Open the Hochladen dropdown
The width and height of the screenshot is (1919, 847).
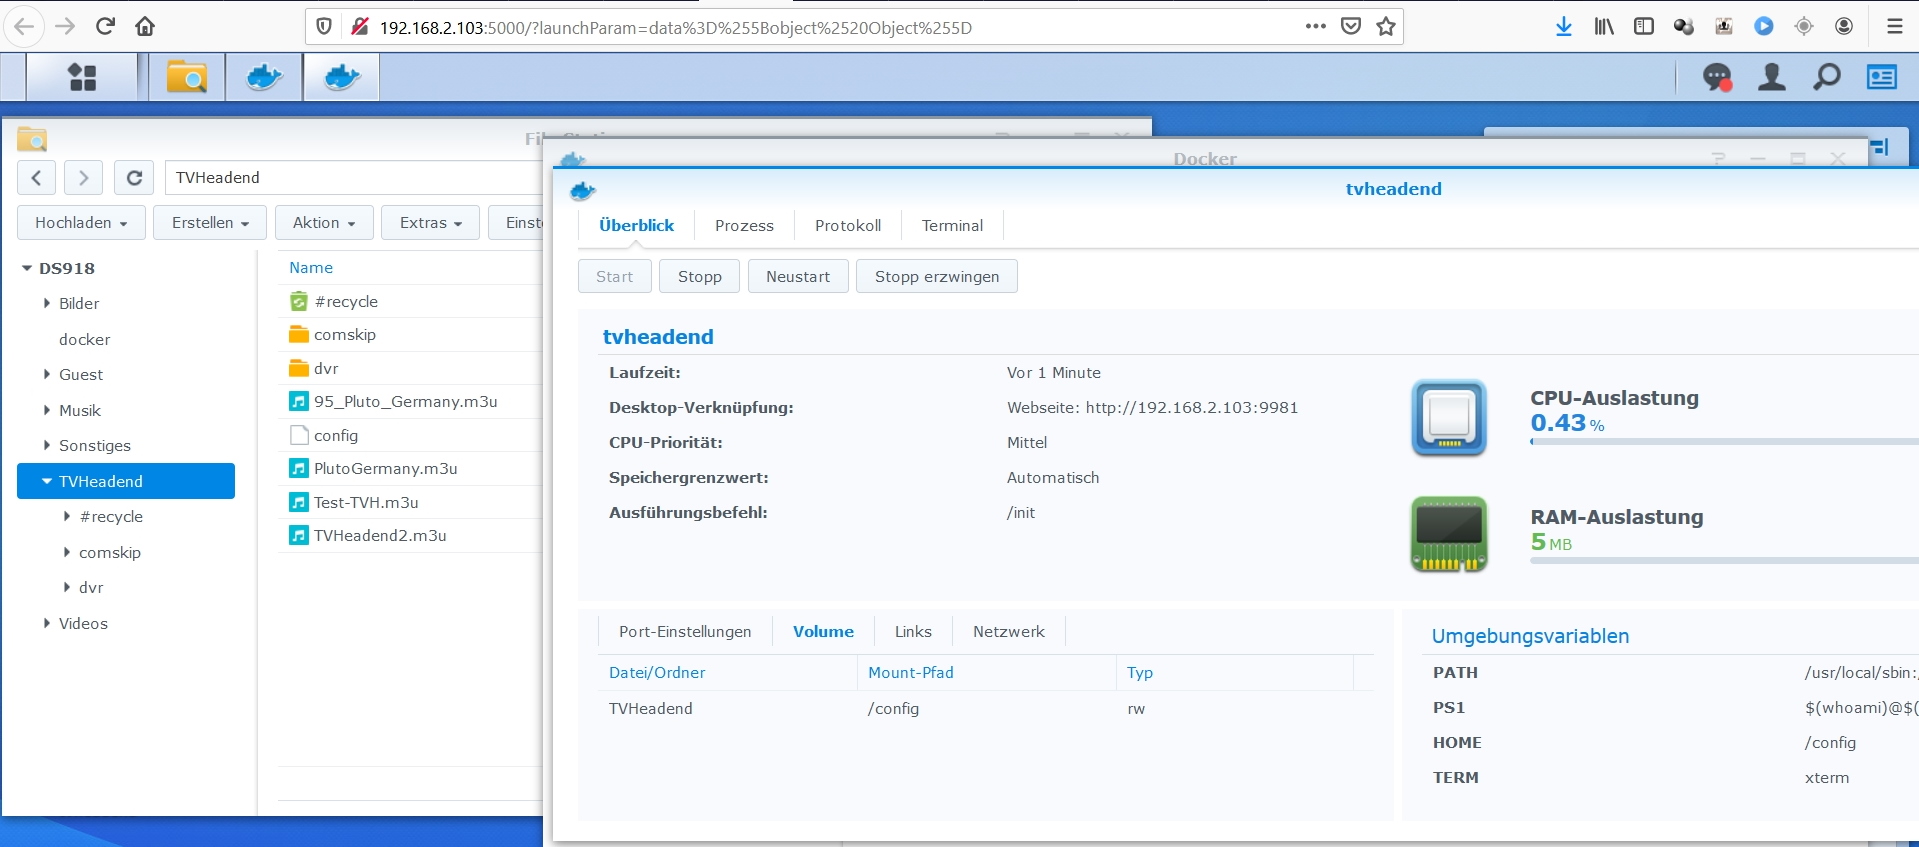[81, 223]
